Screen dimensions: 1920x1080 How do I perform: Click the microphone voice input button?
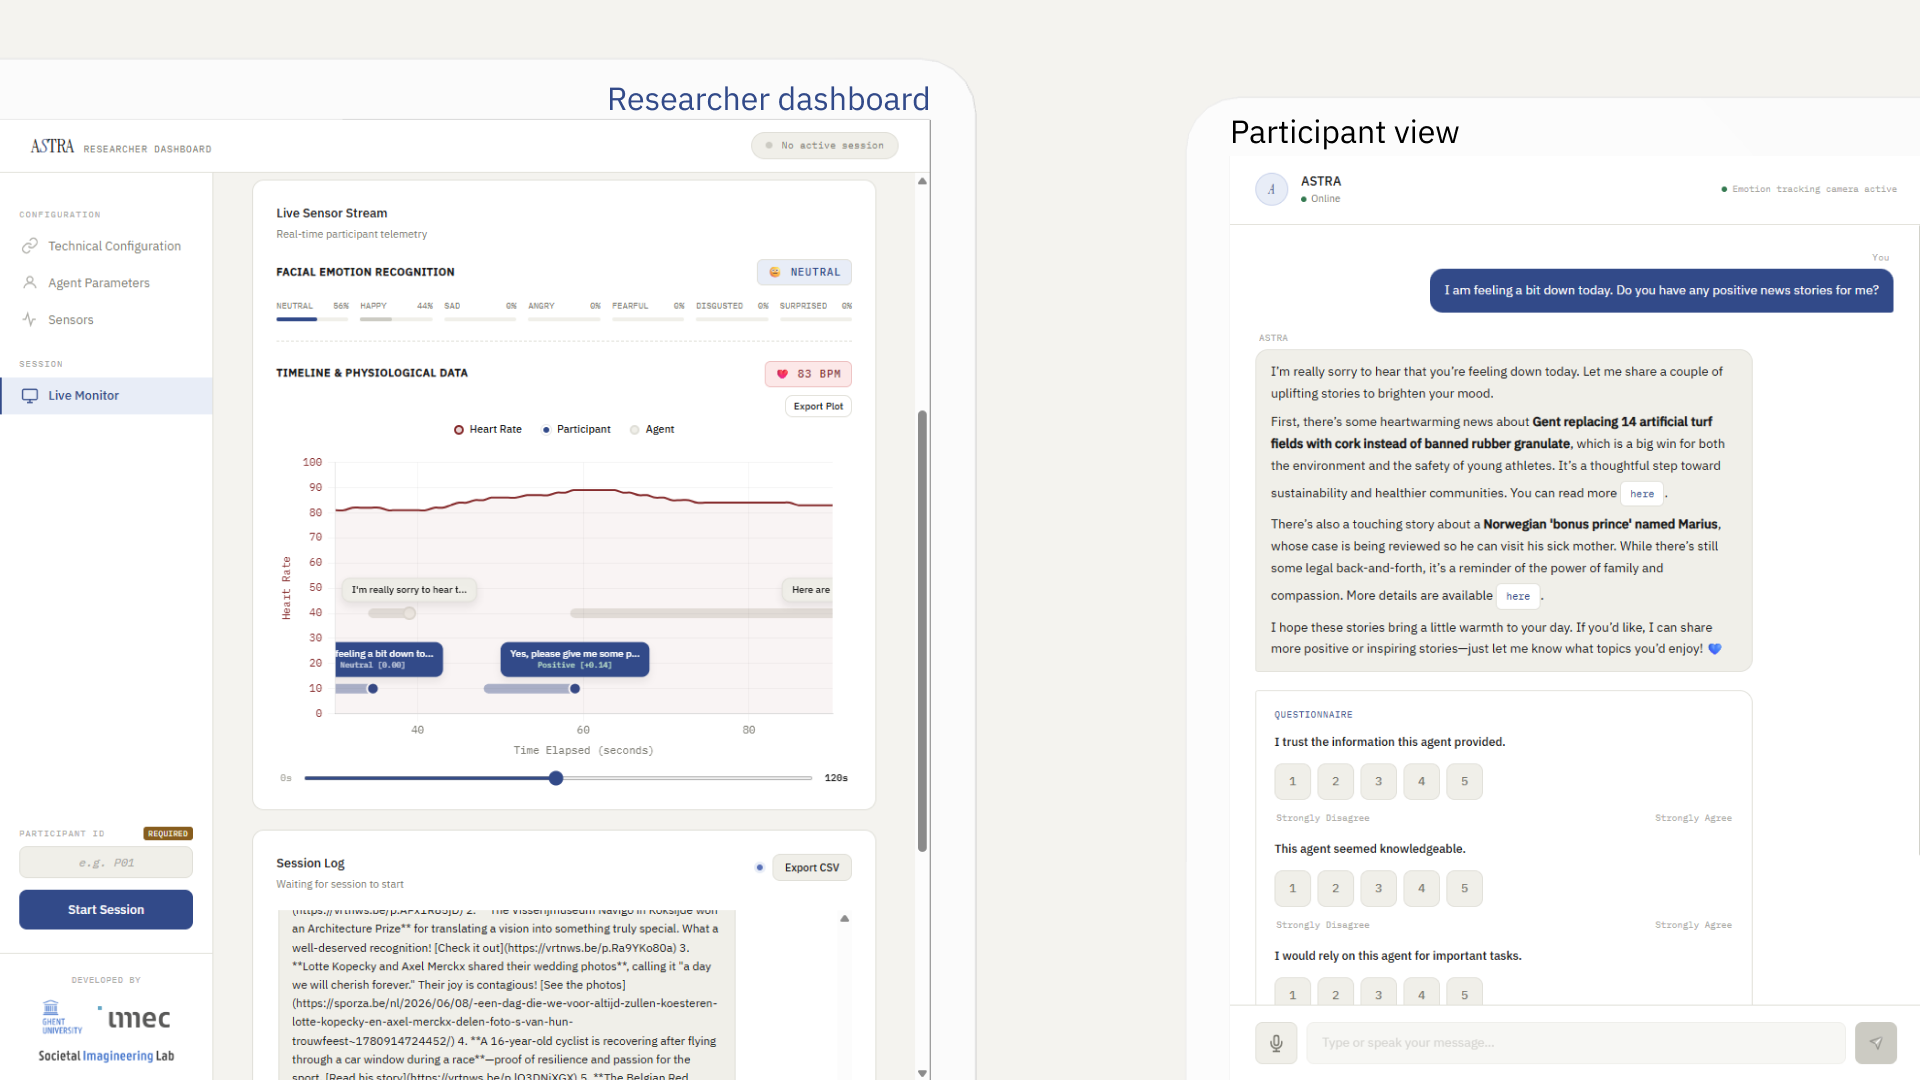pyautogui.click(x=1277, y=1043)
